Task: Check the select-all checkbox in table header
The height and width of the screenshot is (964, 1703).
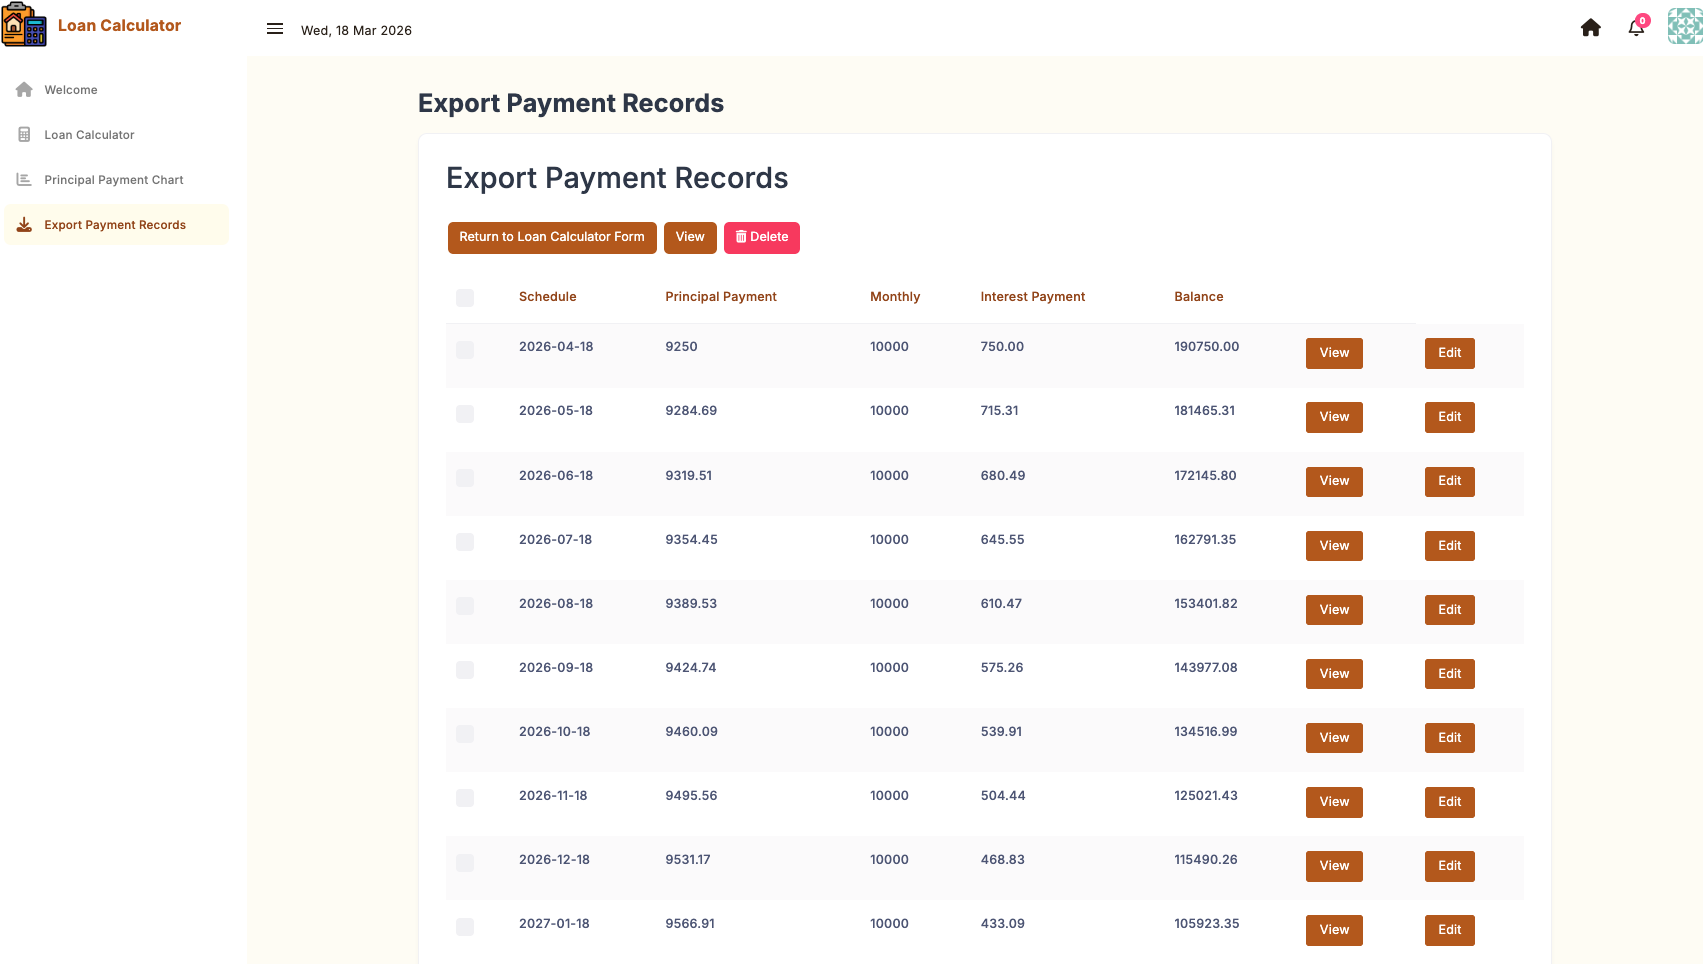Action: point(465,298)
